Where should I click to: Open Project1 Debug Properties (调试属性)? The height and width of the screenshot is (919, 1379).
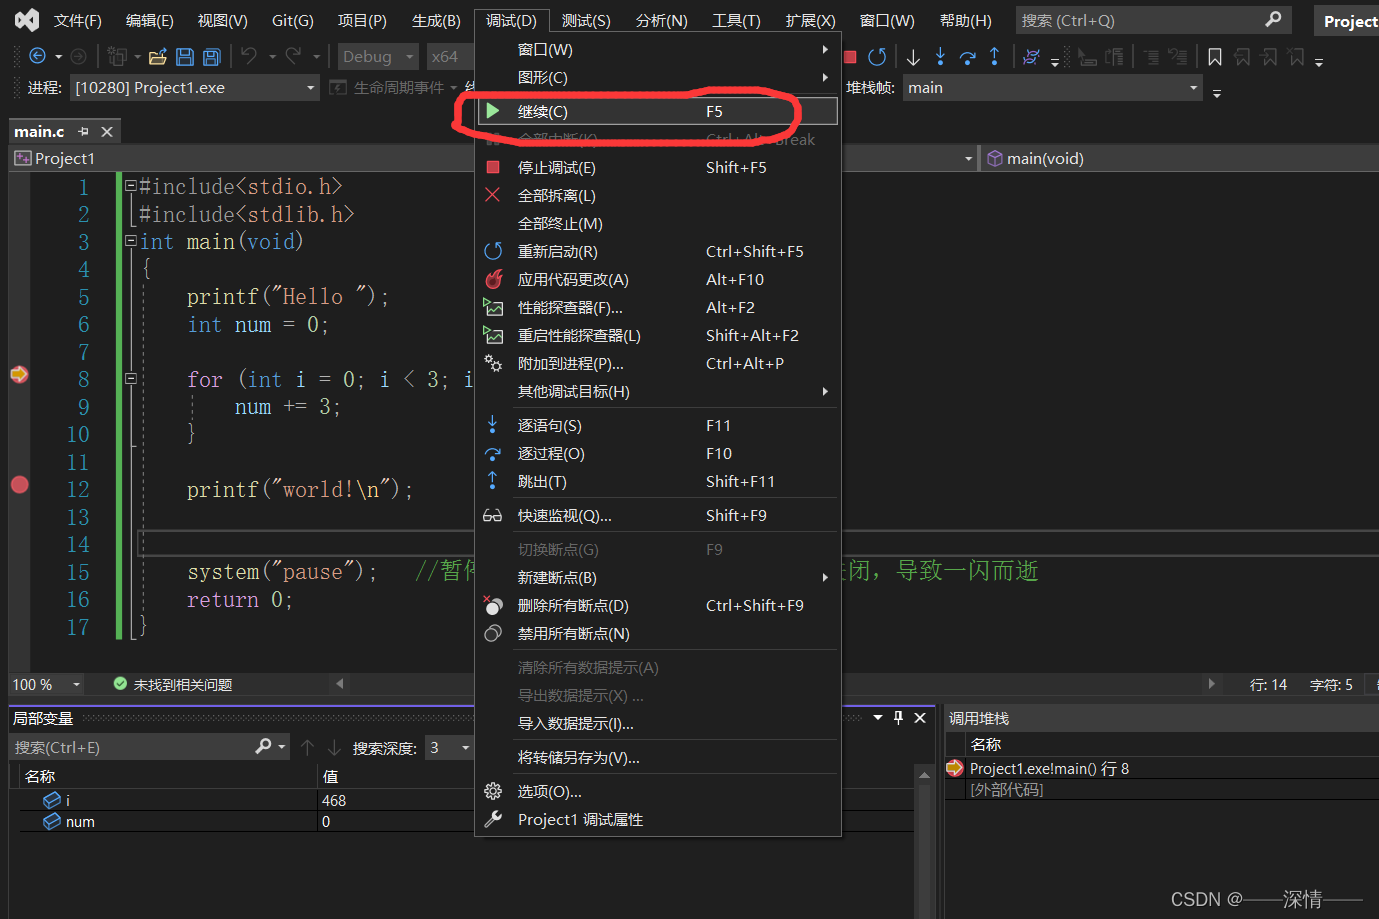coord(657,819)
